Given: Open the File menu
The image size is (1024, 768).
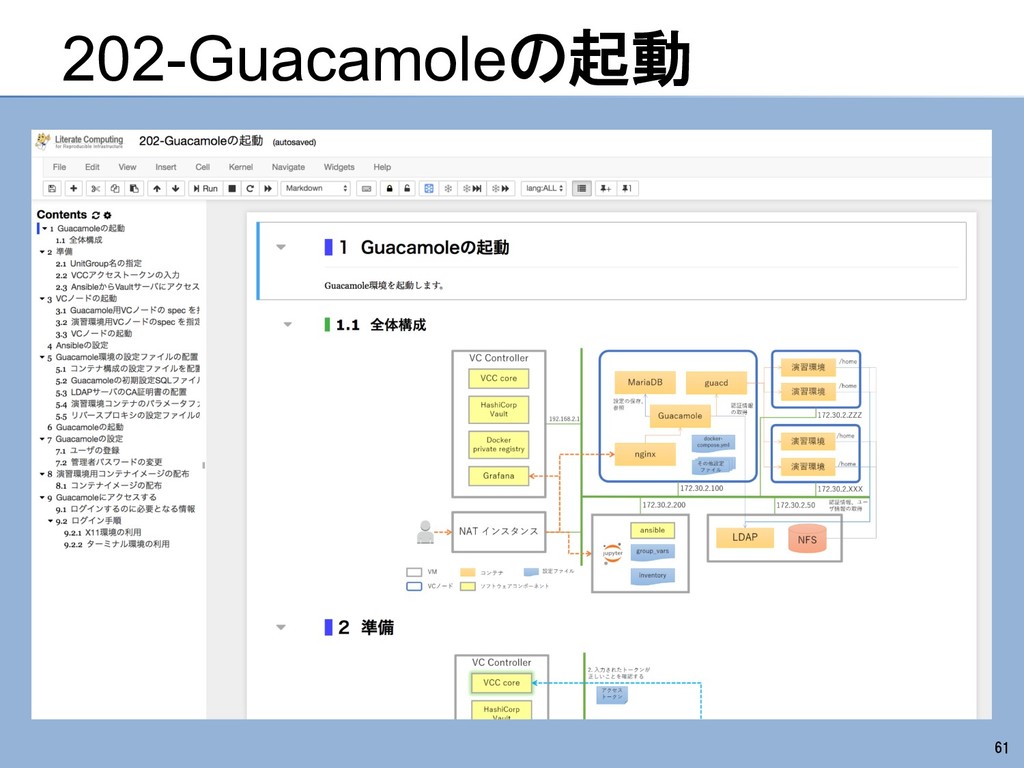Looking at the screenshot, I should click(x=59, y=167).
